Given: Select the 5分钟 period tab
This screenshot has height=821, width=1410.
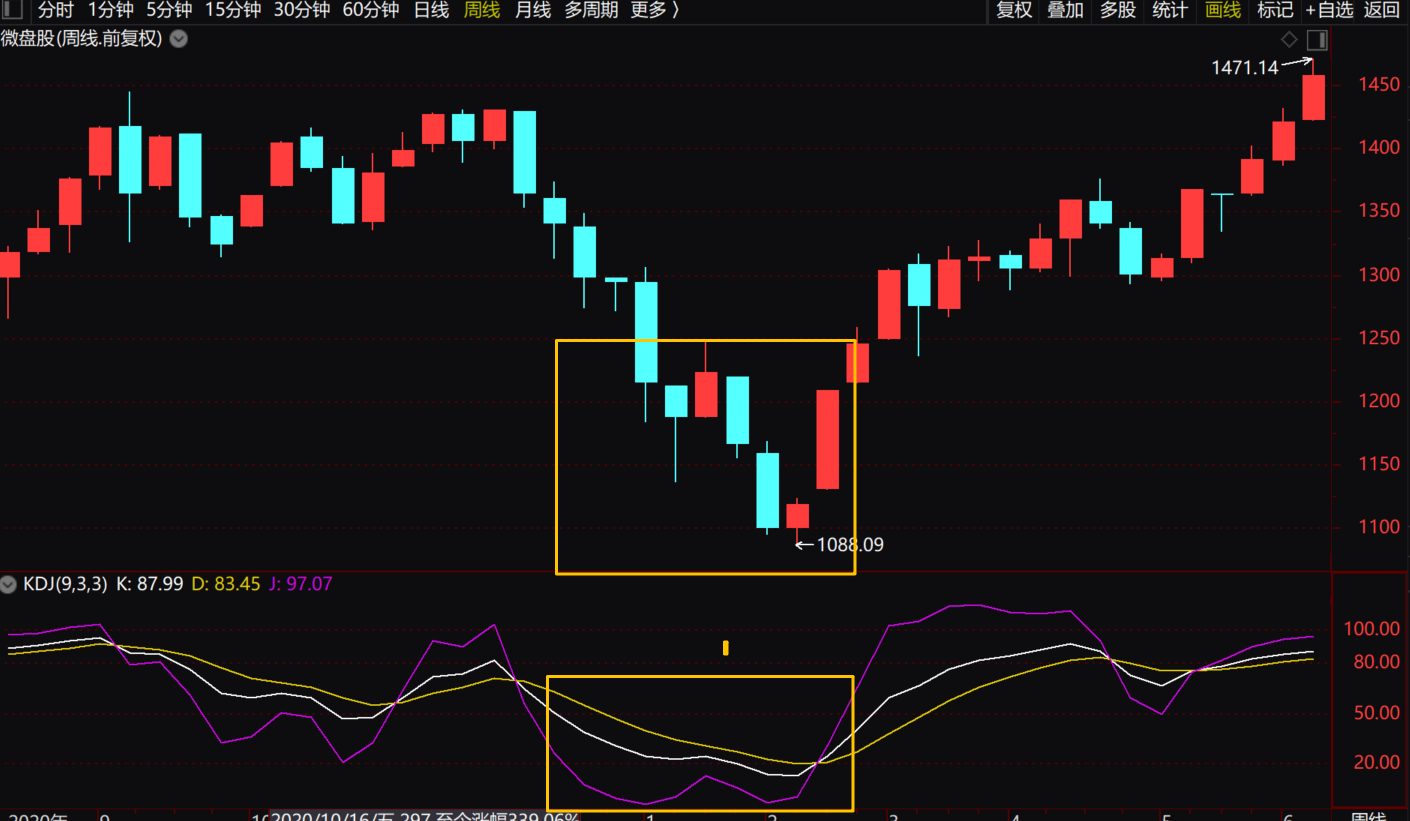Looking at the screenshot, I should [169, 10].
